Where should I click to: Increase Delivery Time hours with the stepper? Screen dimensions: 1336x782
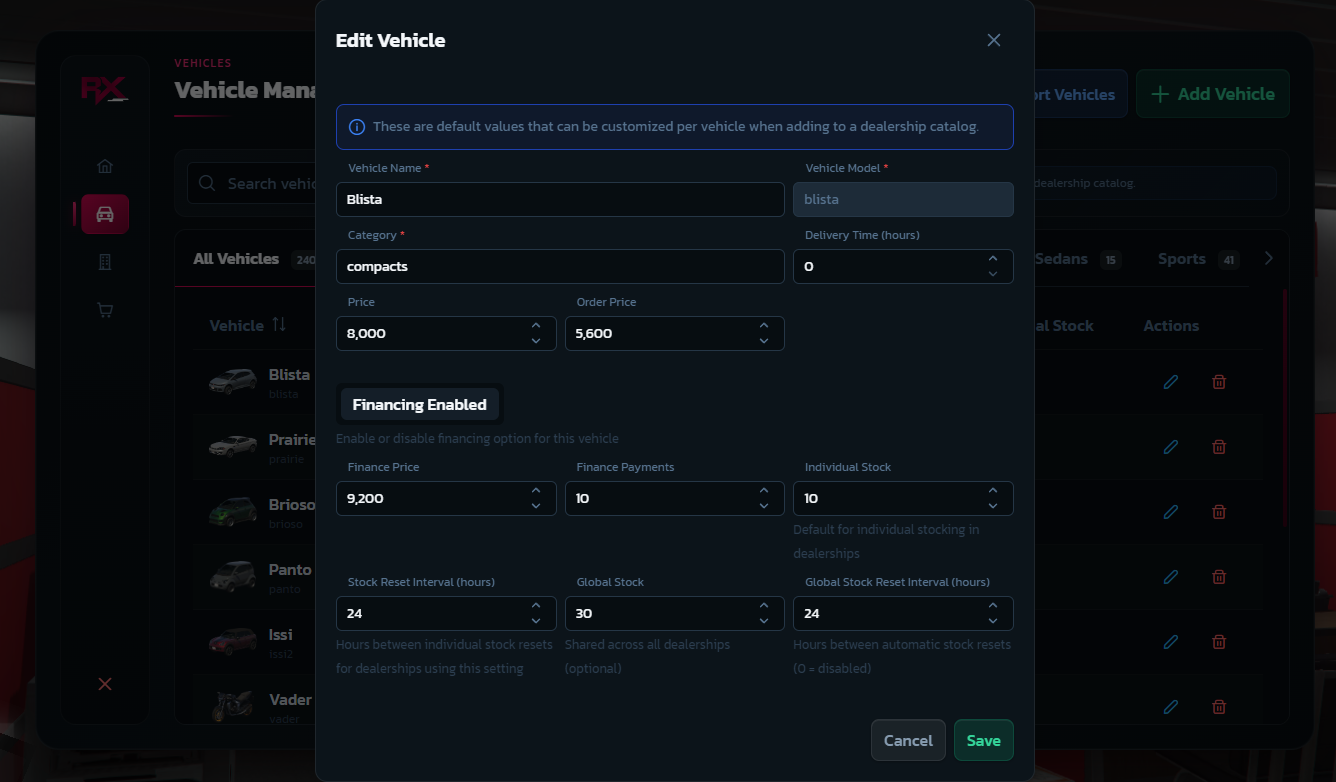click(x=992, y=260)
